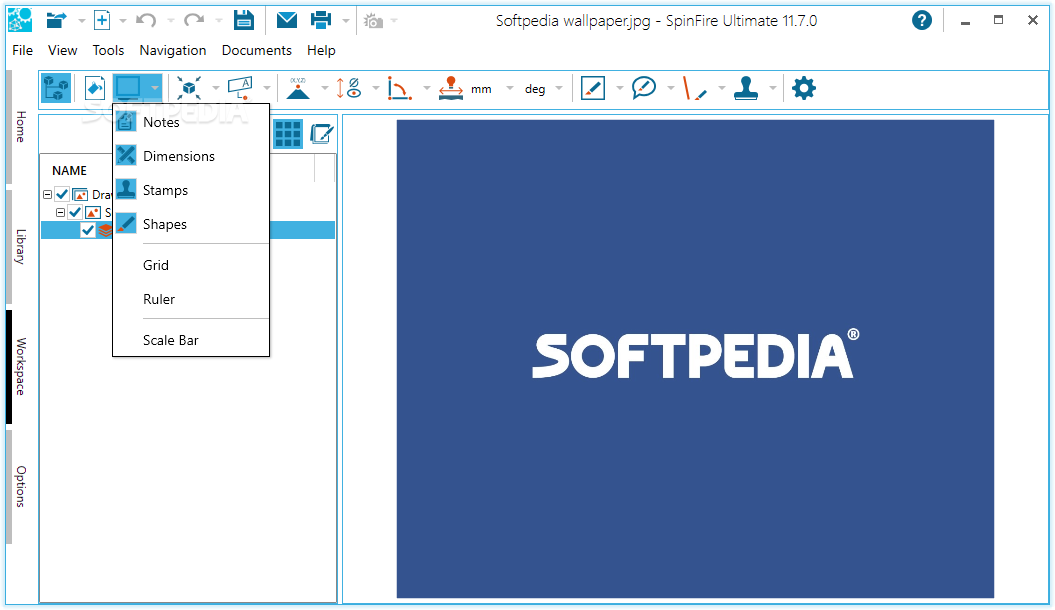
Task: Select the diameter distance measurement icon
Action: click(x=349, y=88)
